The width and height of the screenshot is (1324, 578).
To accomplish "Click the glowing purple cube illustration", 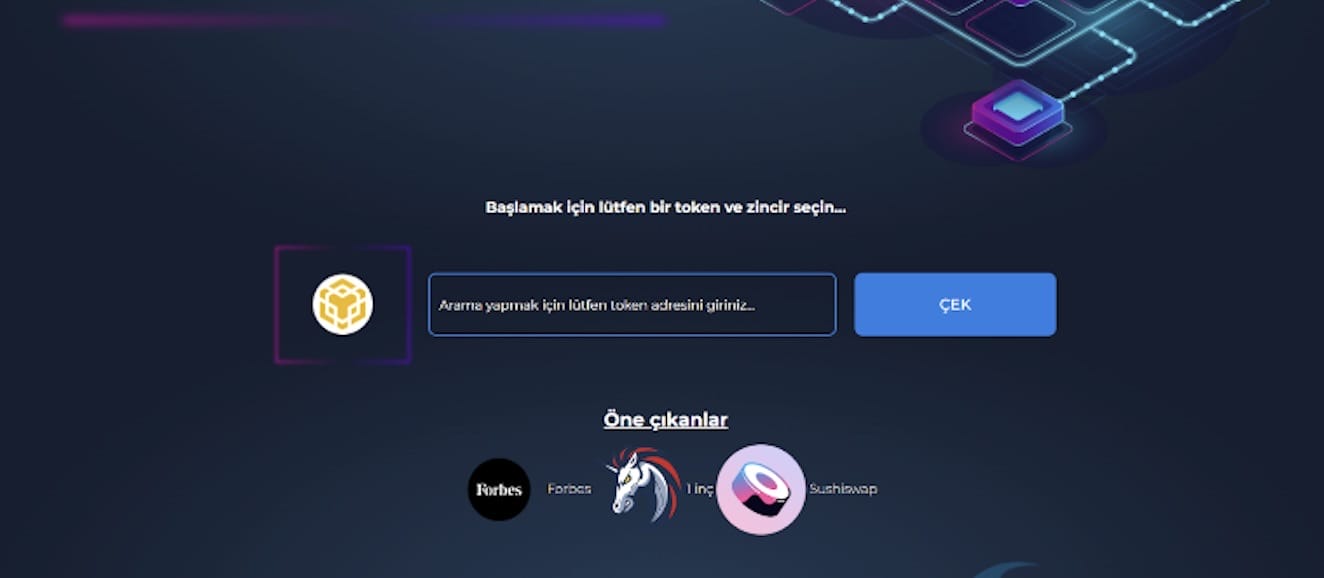I will tap(1017, 112).
